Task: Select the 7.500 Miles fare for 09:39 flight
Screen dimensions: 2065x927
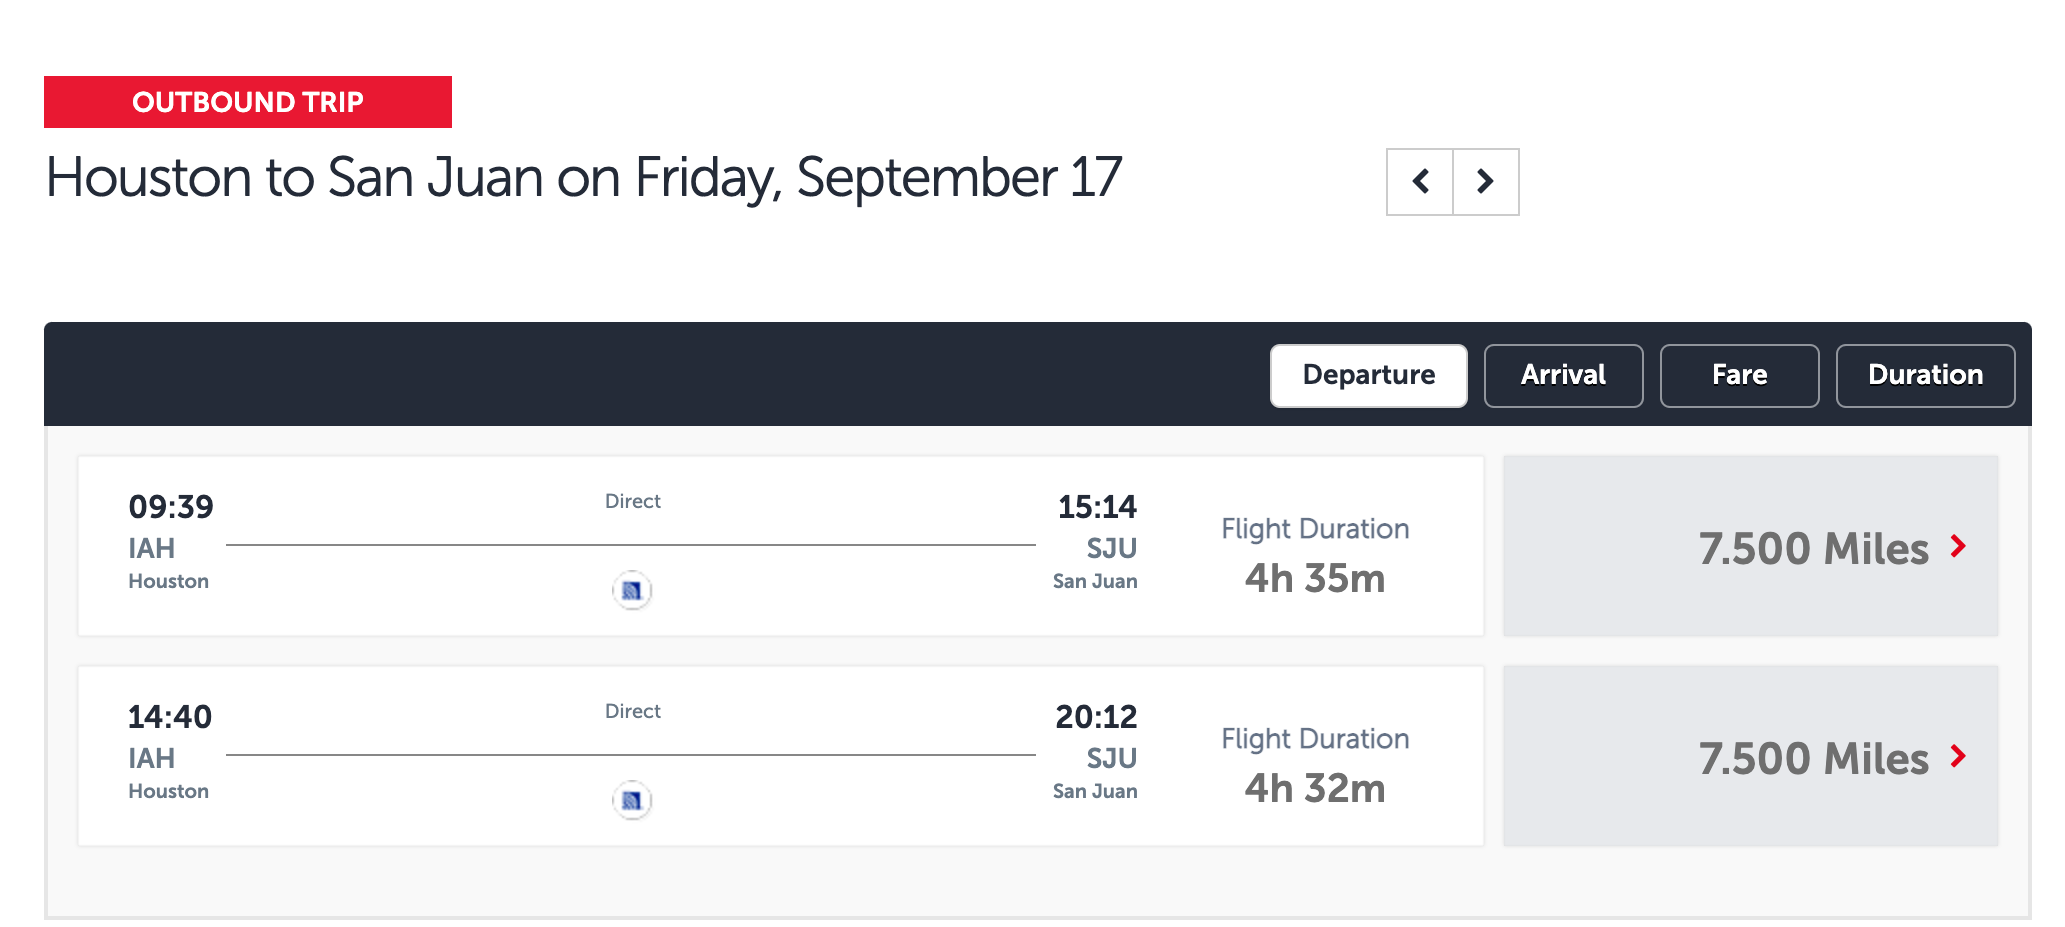Action: pyautogui.click(x=1751, y=546)
